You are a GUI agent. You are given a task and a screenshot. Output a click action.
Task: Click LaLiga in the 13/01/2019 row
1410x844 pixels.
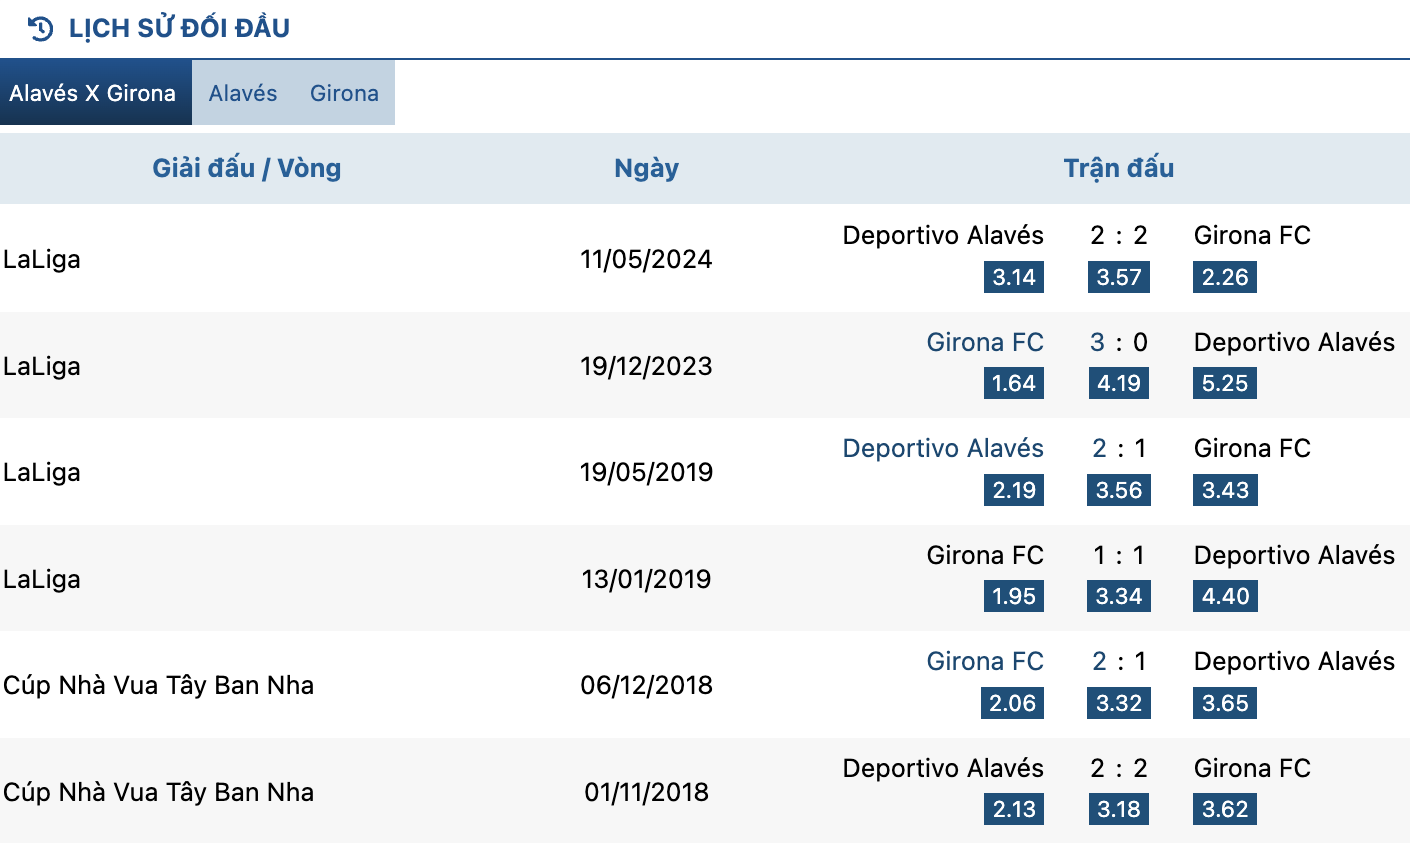[x=42, y=579]
